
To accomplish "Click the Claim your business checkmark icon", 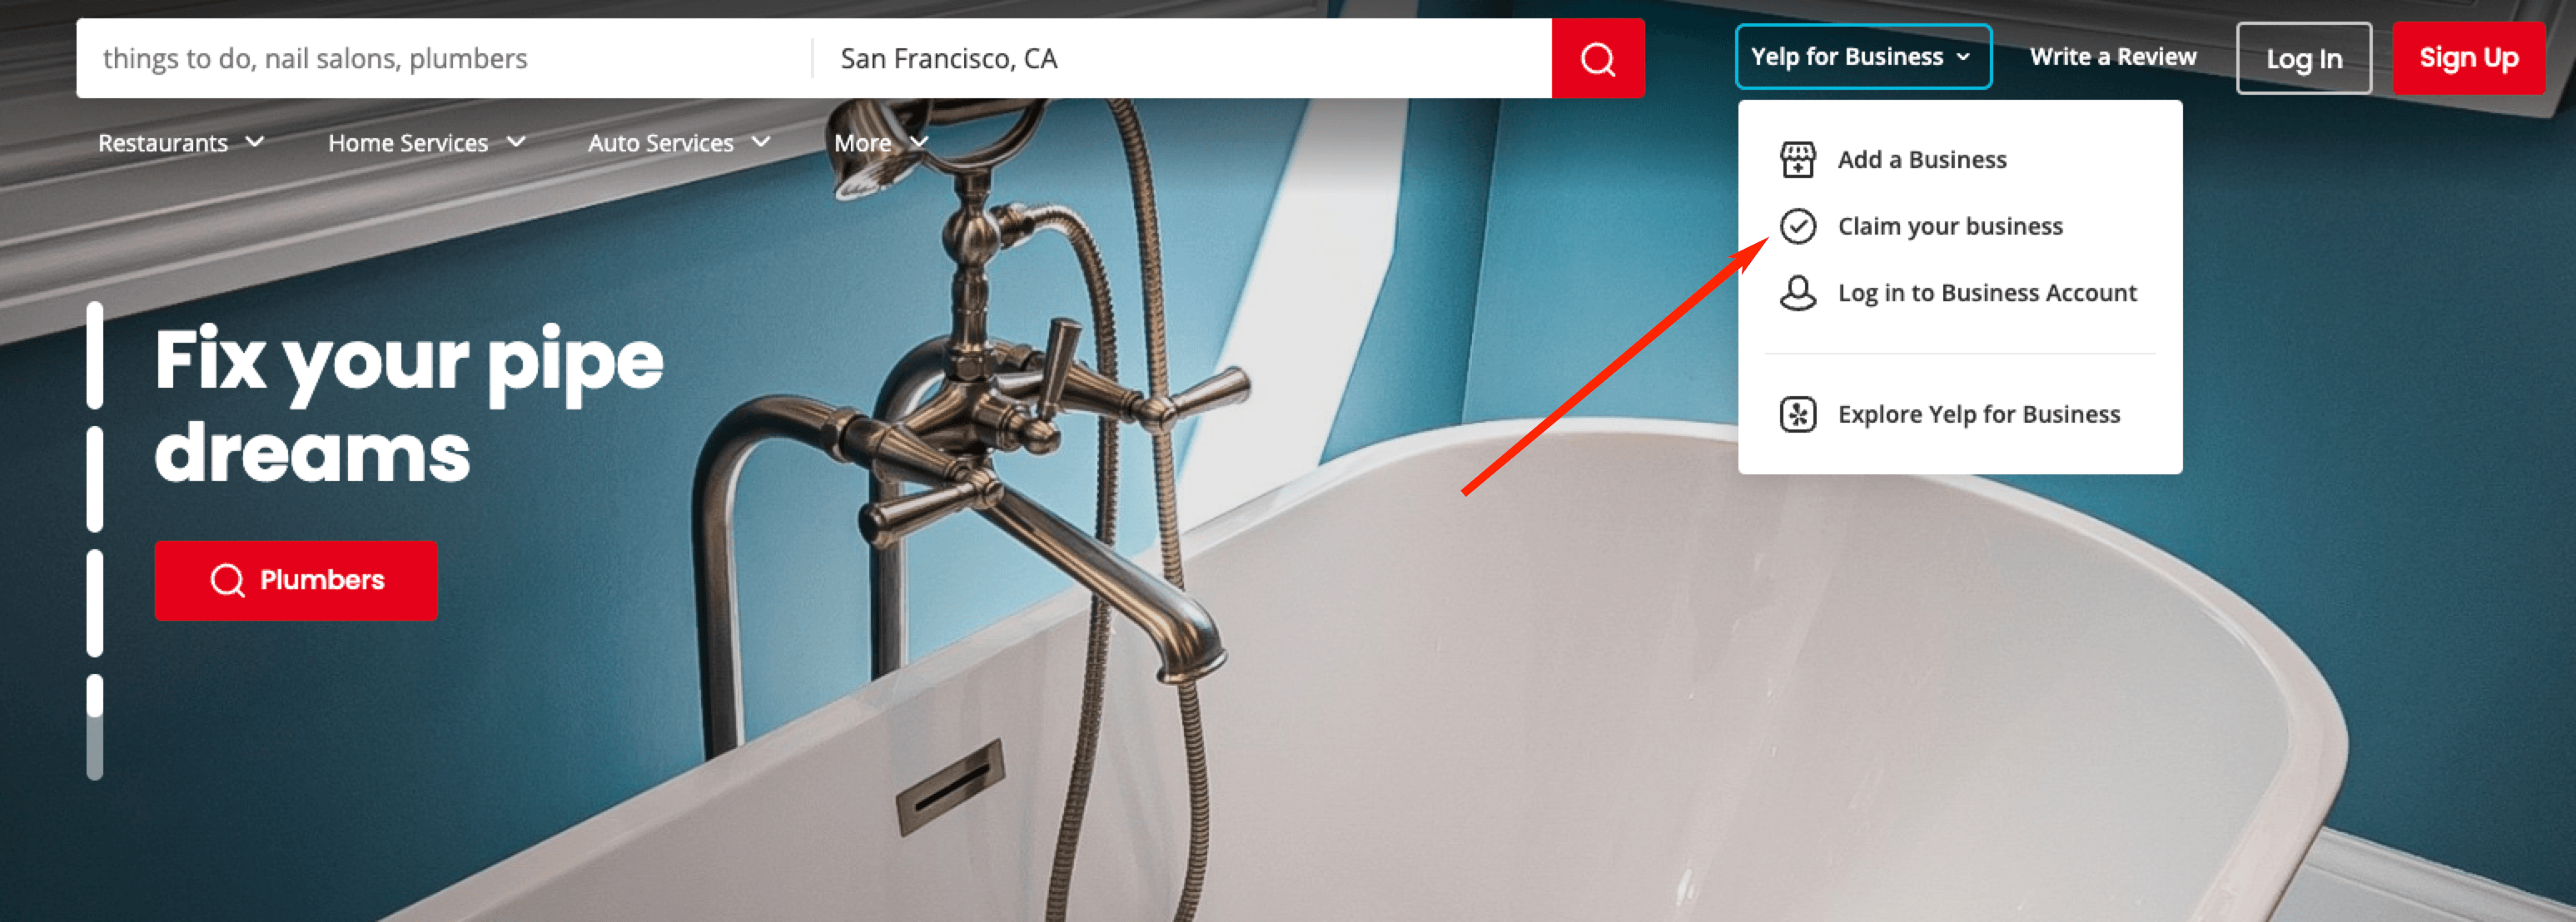I will tap(1796, 226).
